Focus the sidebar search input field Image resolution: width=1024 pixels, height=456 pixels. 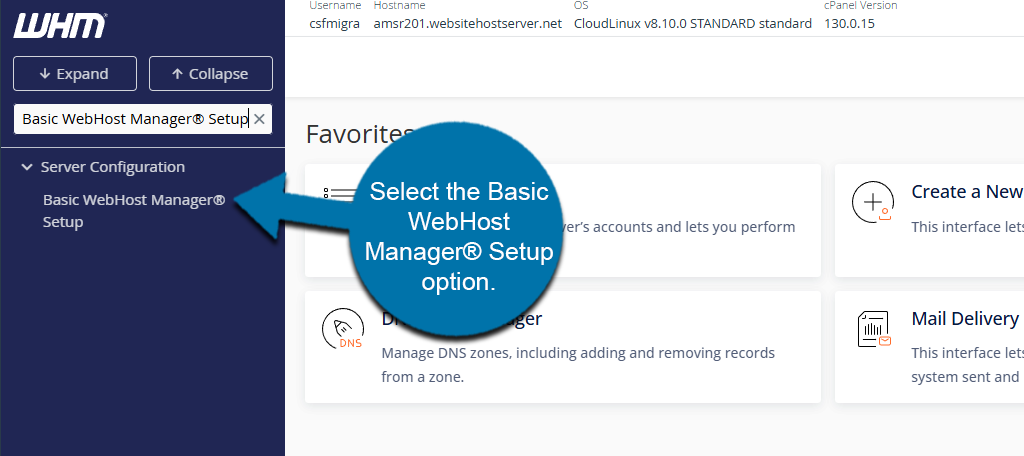click(132, 119)
